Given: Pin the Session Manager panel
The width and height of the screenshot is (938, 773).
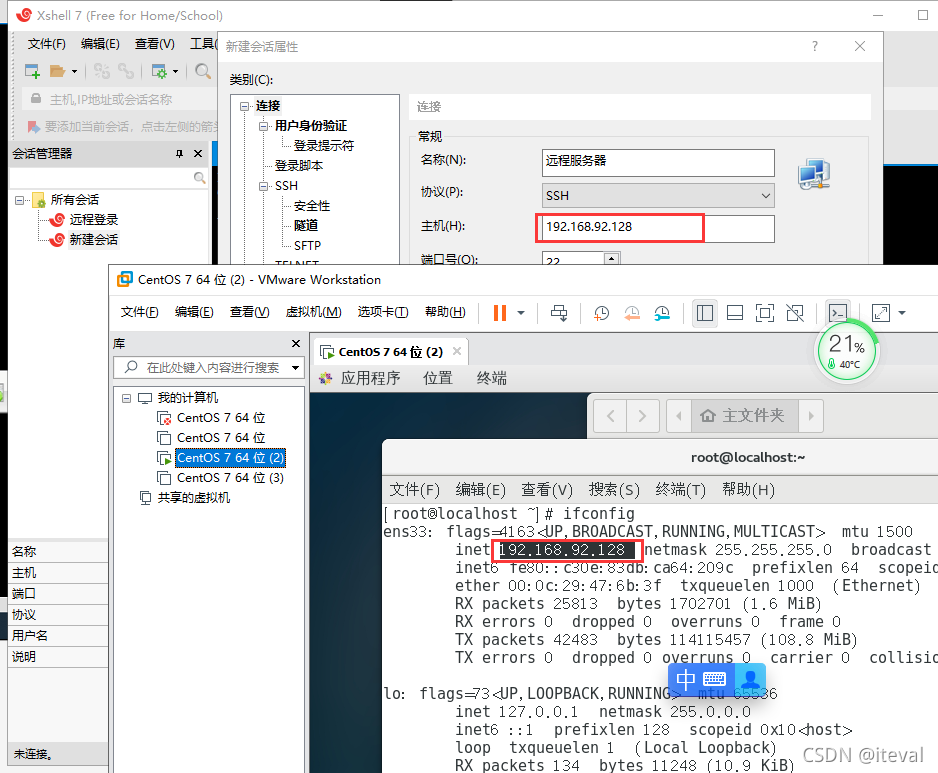Looking at the screenshot, I should (x=179, y=154).
